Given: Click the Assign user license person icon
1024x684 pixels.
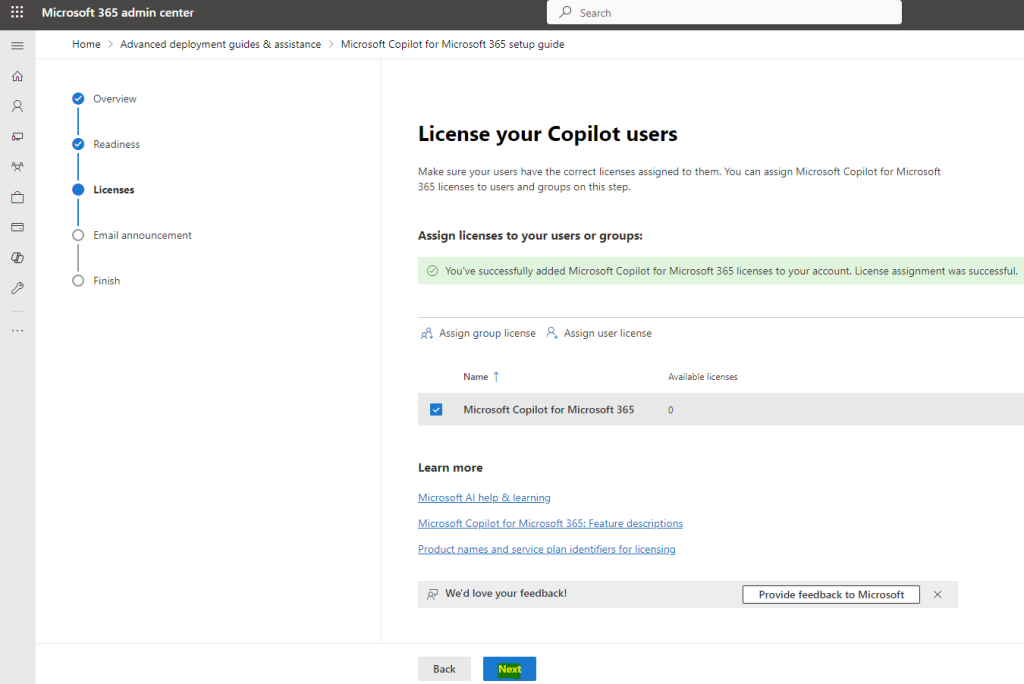Looking at the screenshot, I should click(x=552, y=333).
